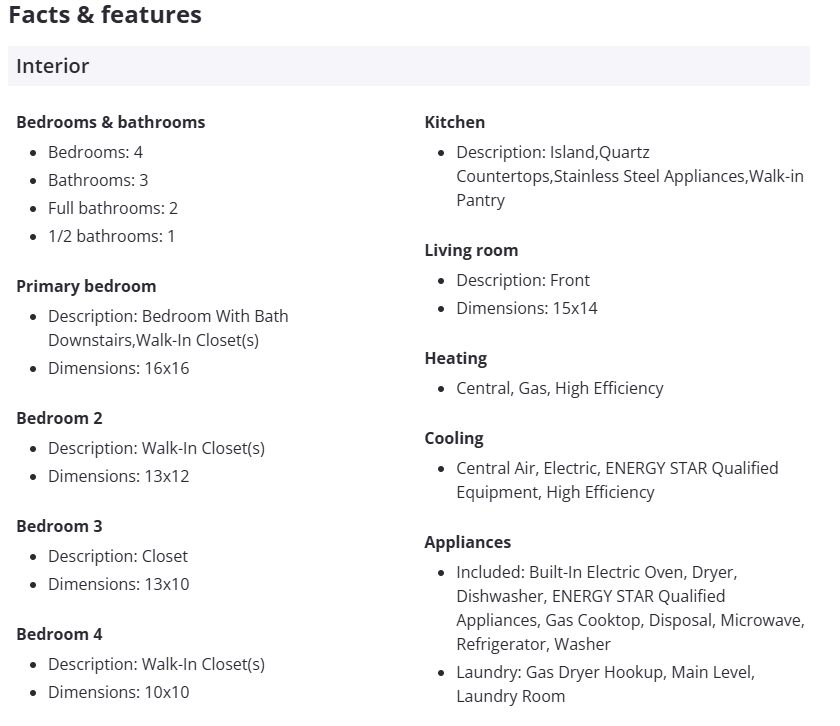
Task: Select the Dimensions: 13x12 text
Action: (x=118, y=476)
